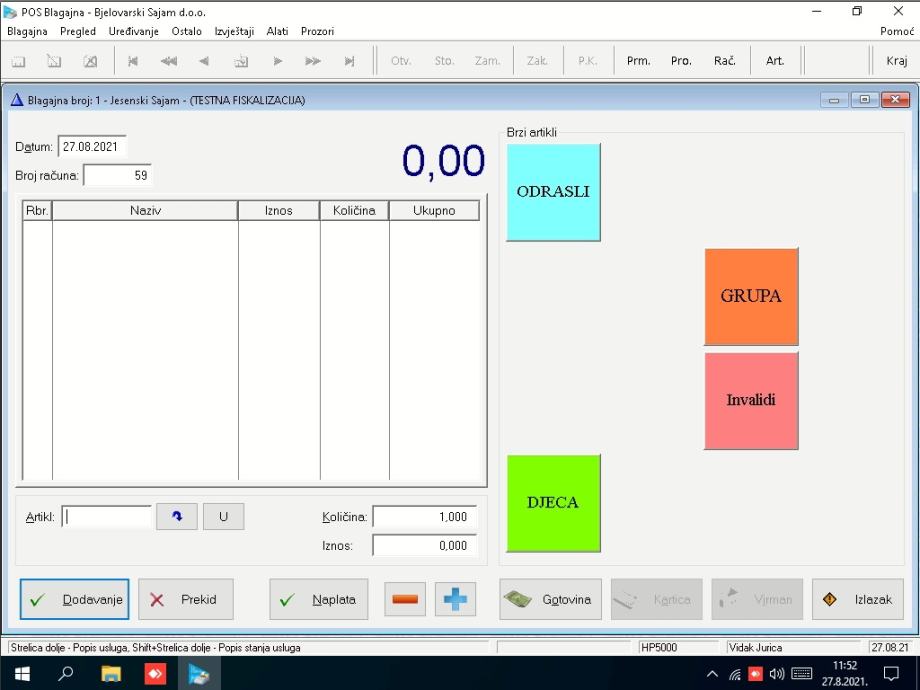This screenshot has height=690, width=920.
Task: Click the blue plus quantity button
Action: pyautogui.click(x=455, y=599)
